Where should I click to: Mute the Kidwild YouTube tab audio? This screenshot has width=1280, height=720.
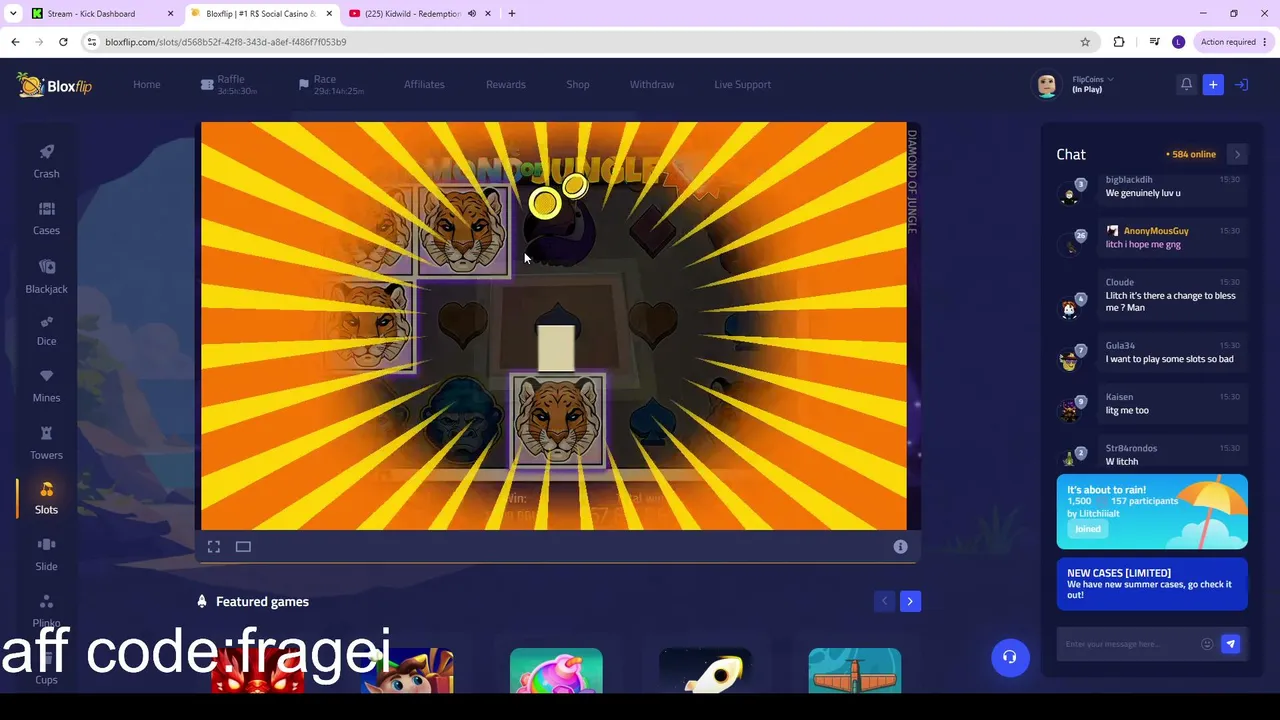(x=472, y=14)
